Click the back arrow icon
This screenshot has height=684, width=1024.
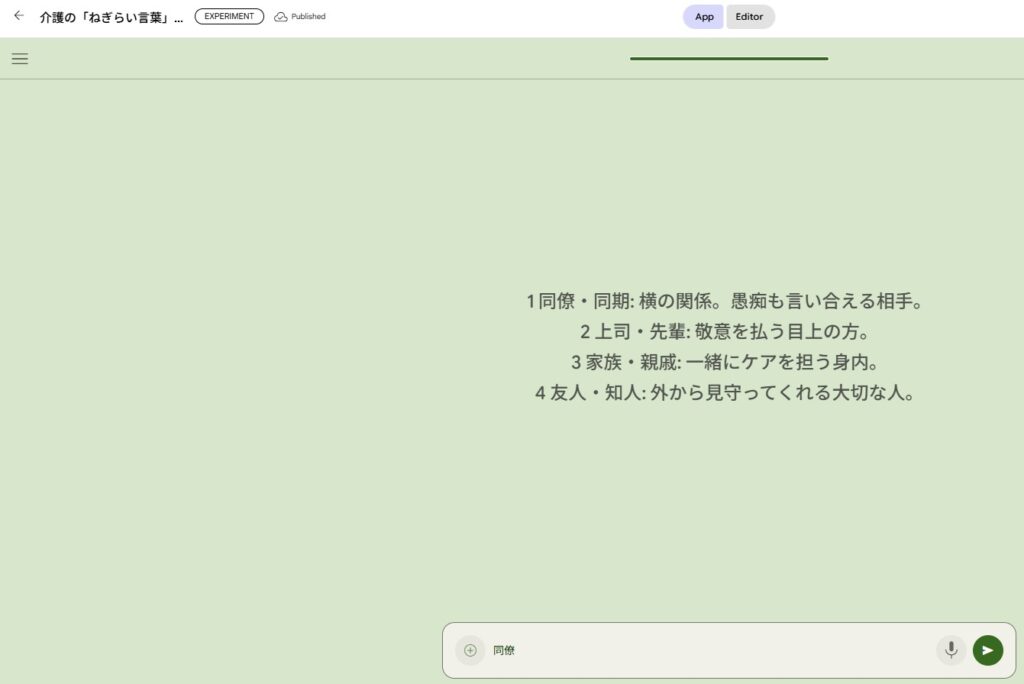tap(18, 16)
